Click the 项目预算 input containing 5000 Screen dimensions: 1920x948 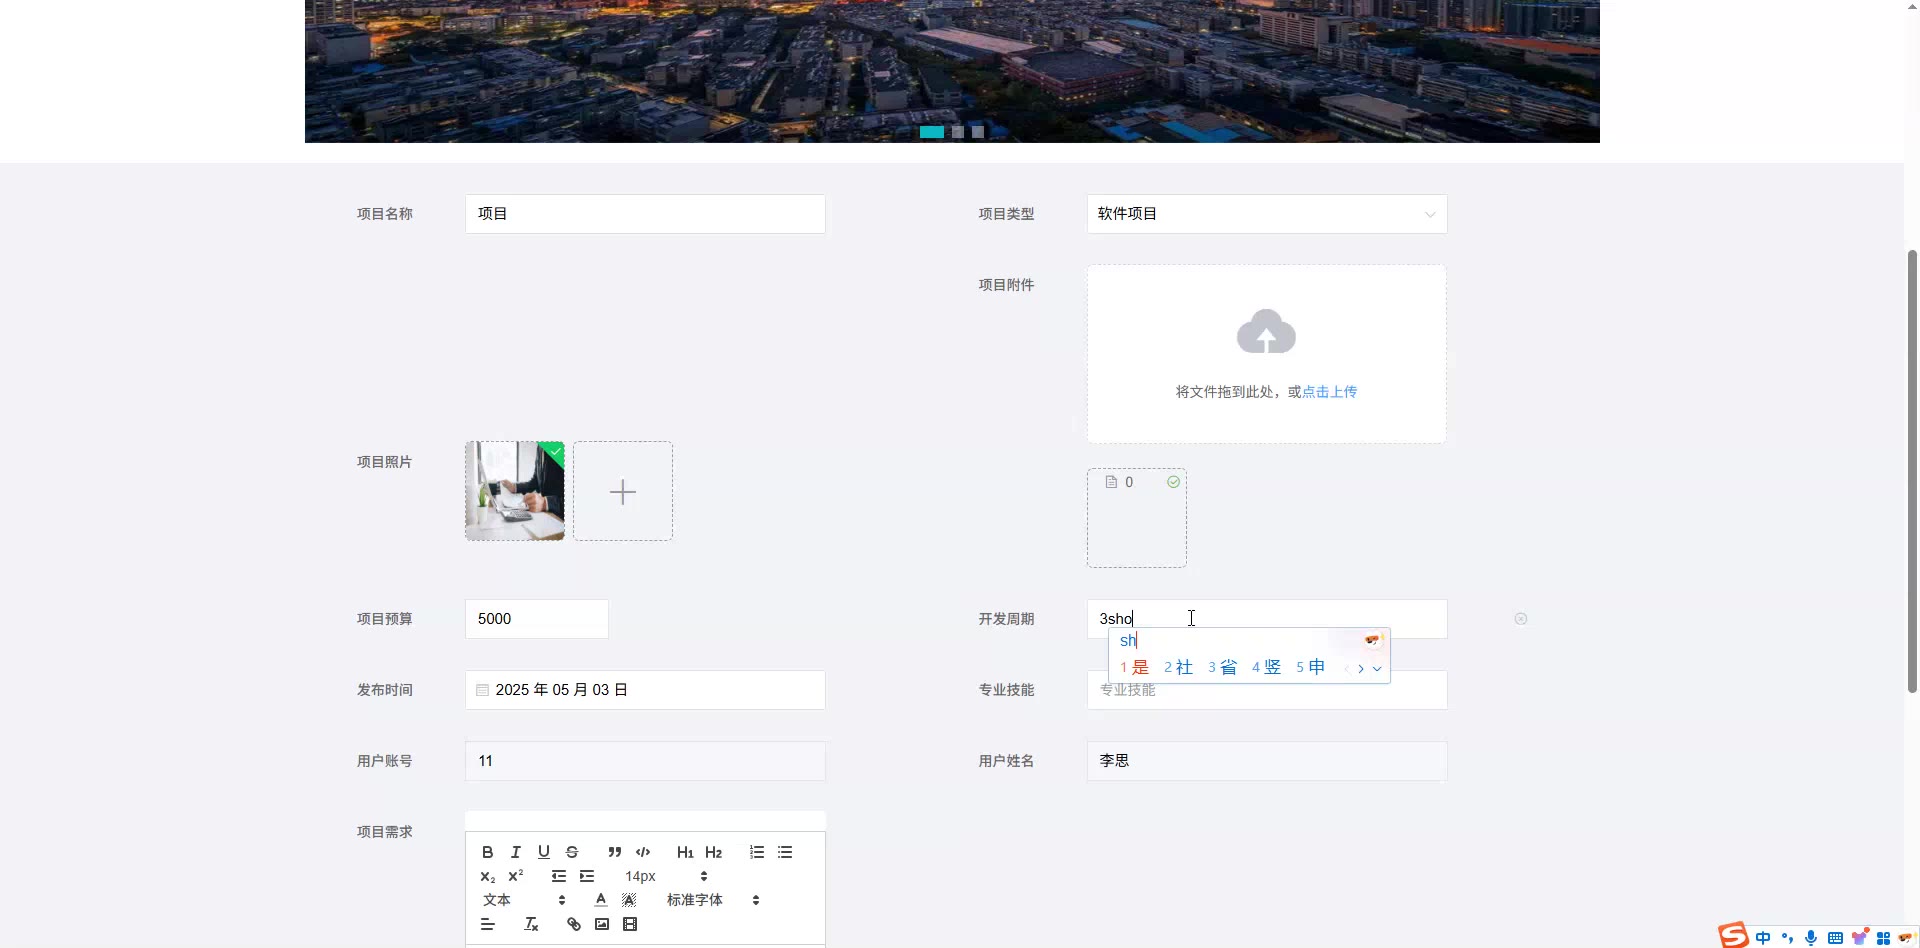537,619
